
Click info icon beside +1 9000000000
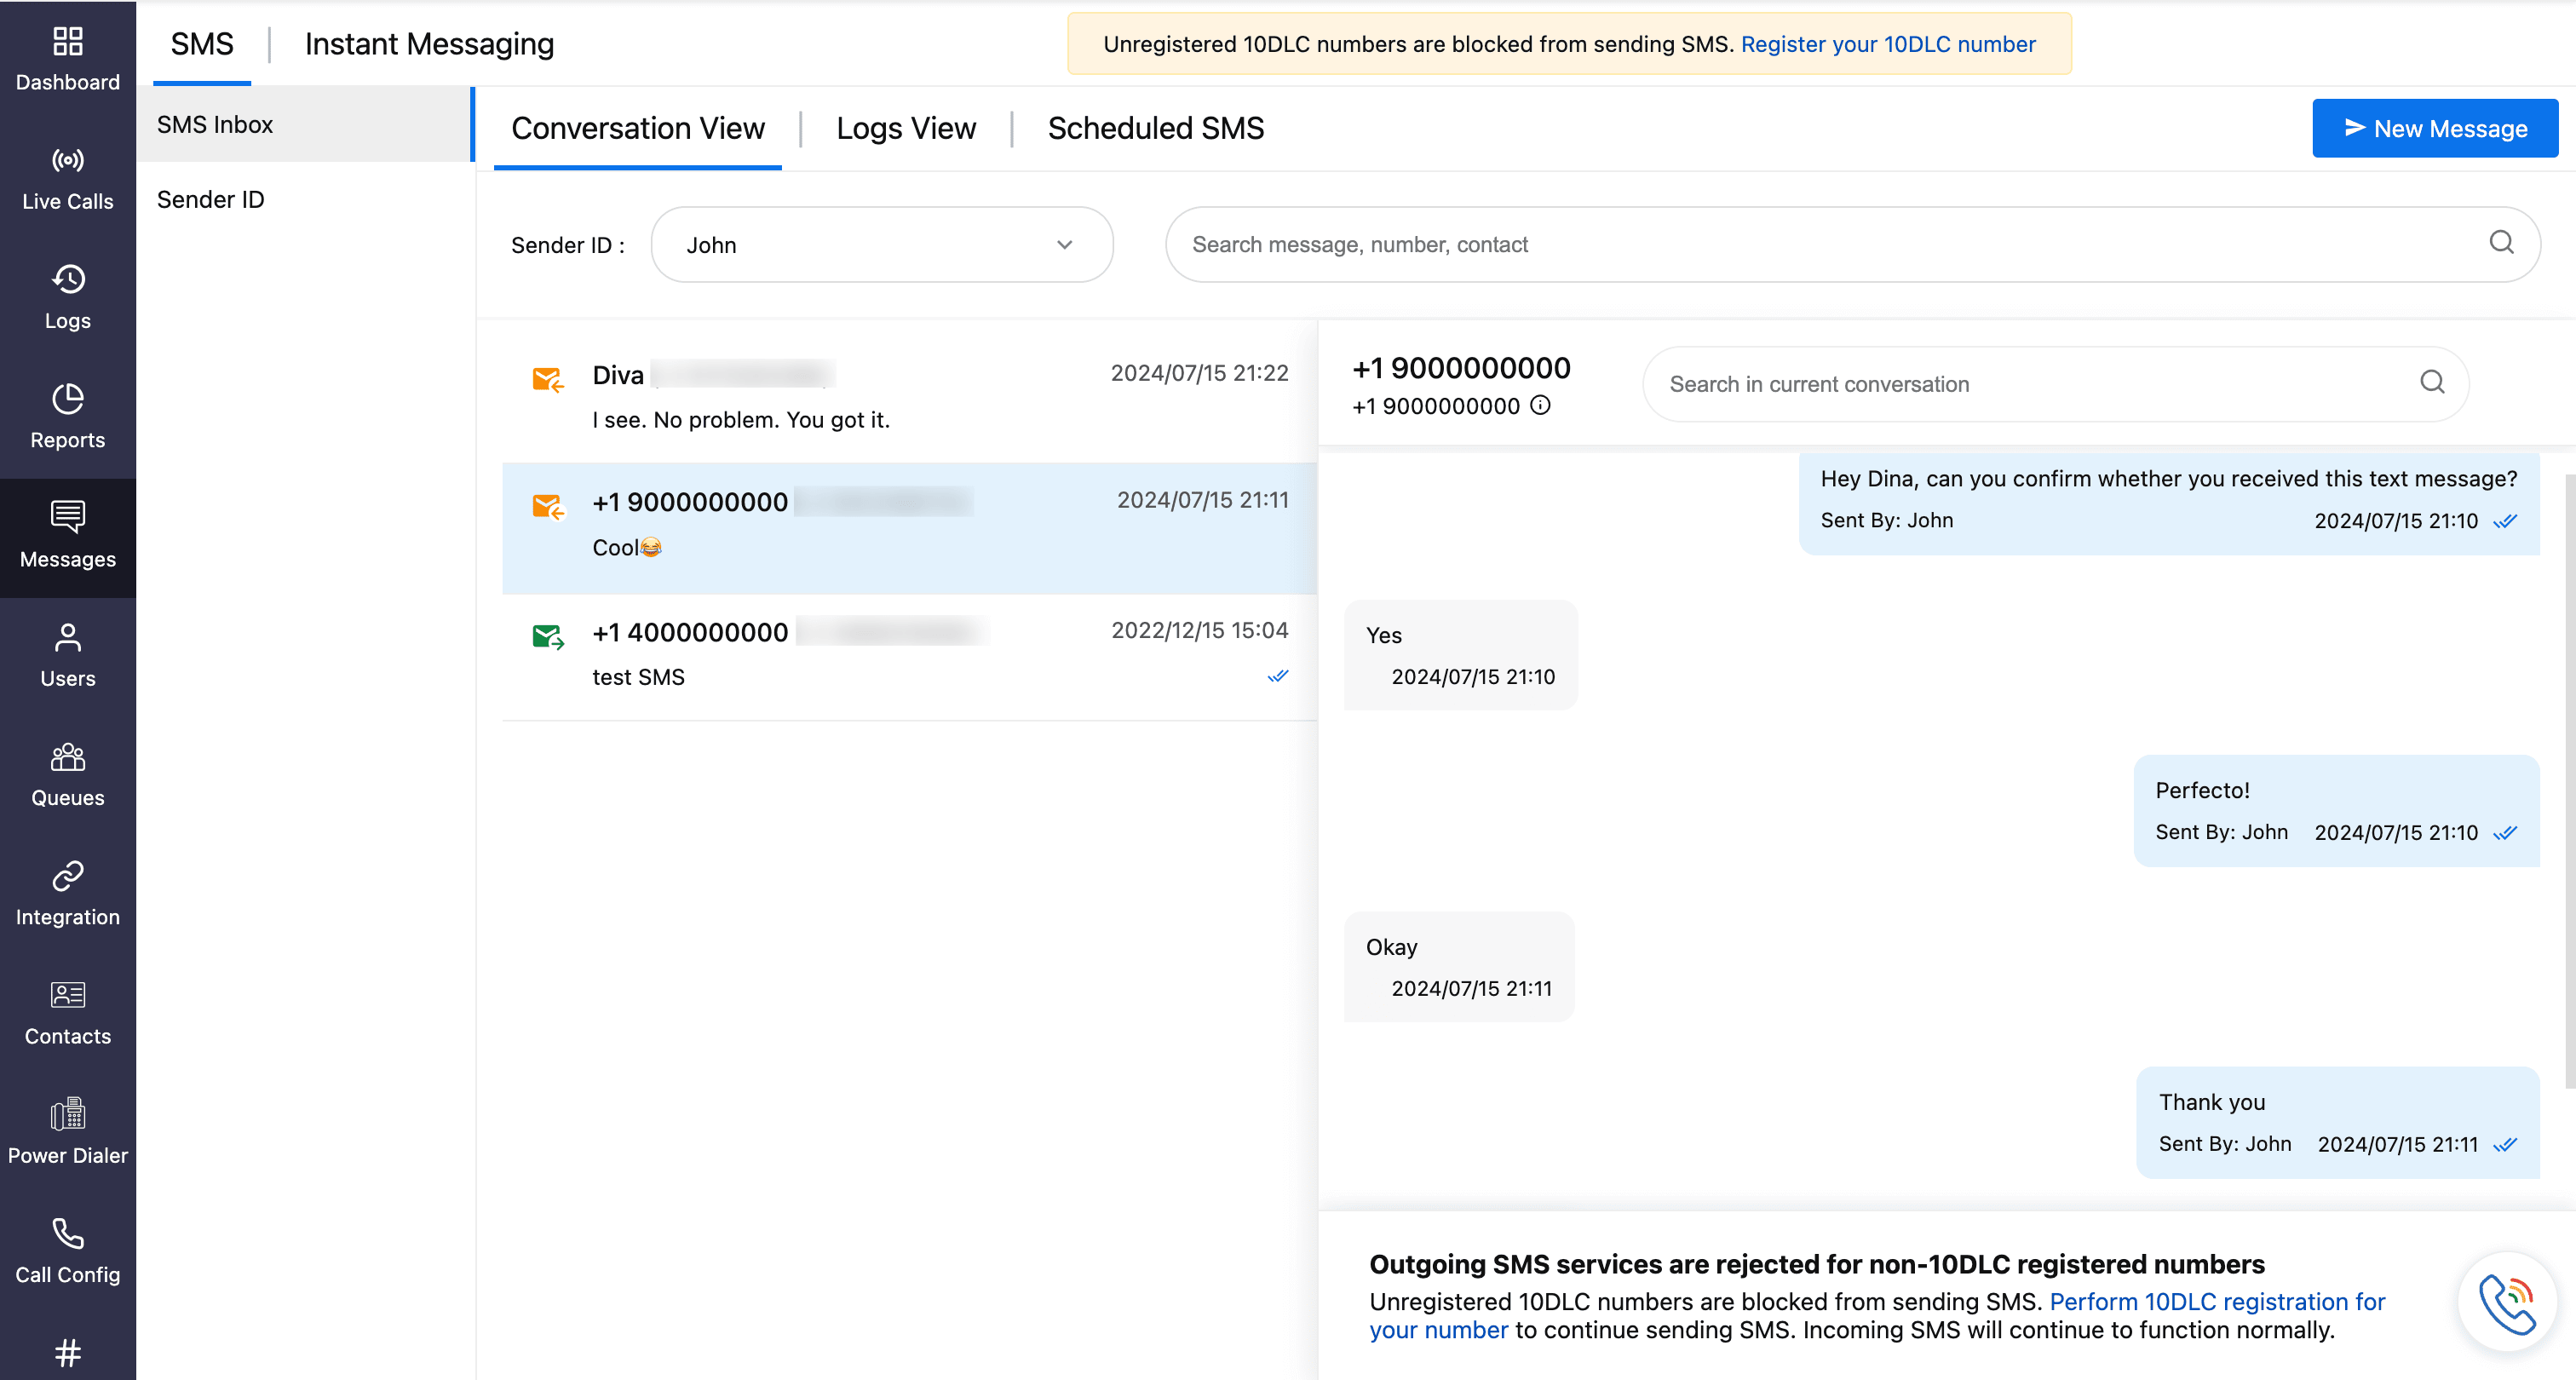[x=1541, y=405]
